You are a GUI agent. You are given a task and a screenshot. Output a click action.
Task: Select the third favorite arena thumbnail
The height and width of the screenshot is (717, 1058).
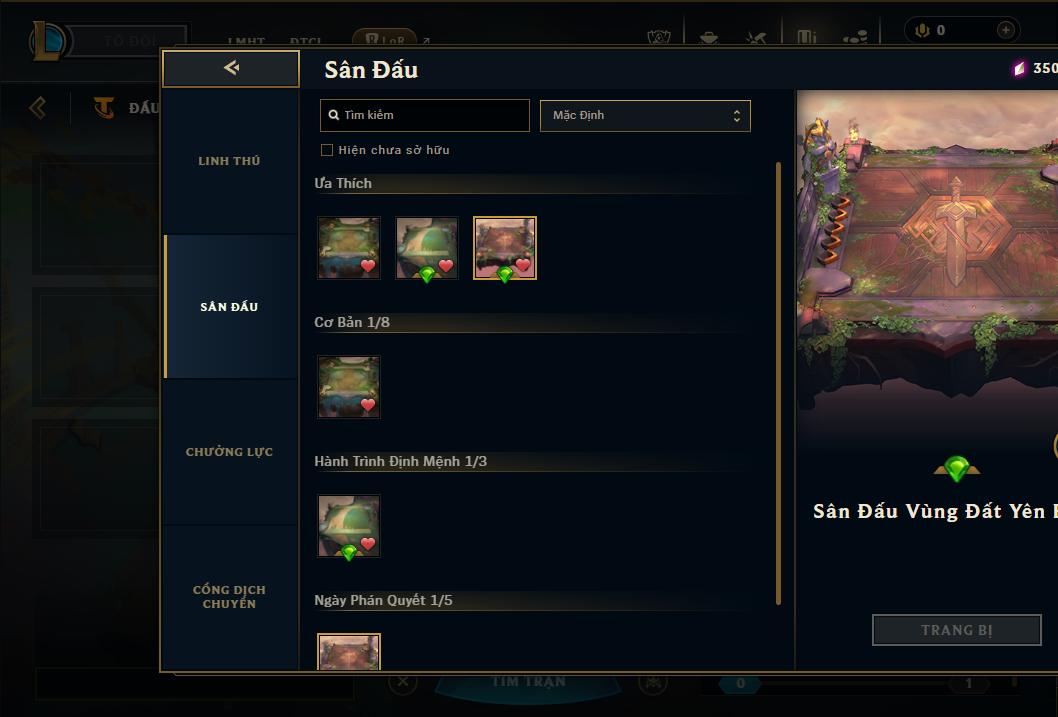(505, 248)
